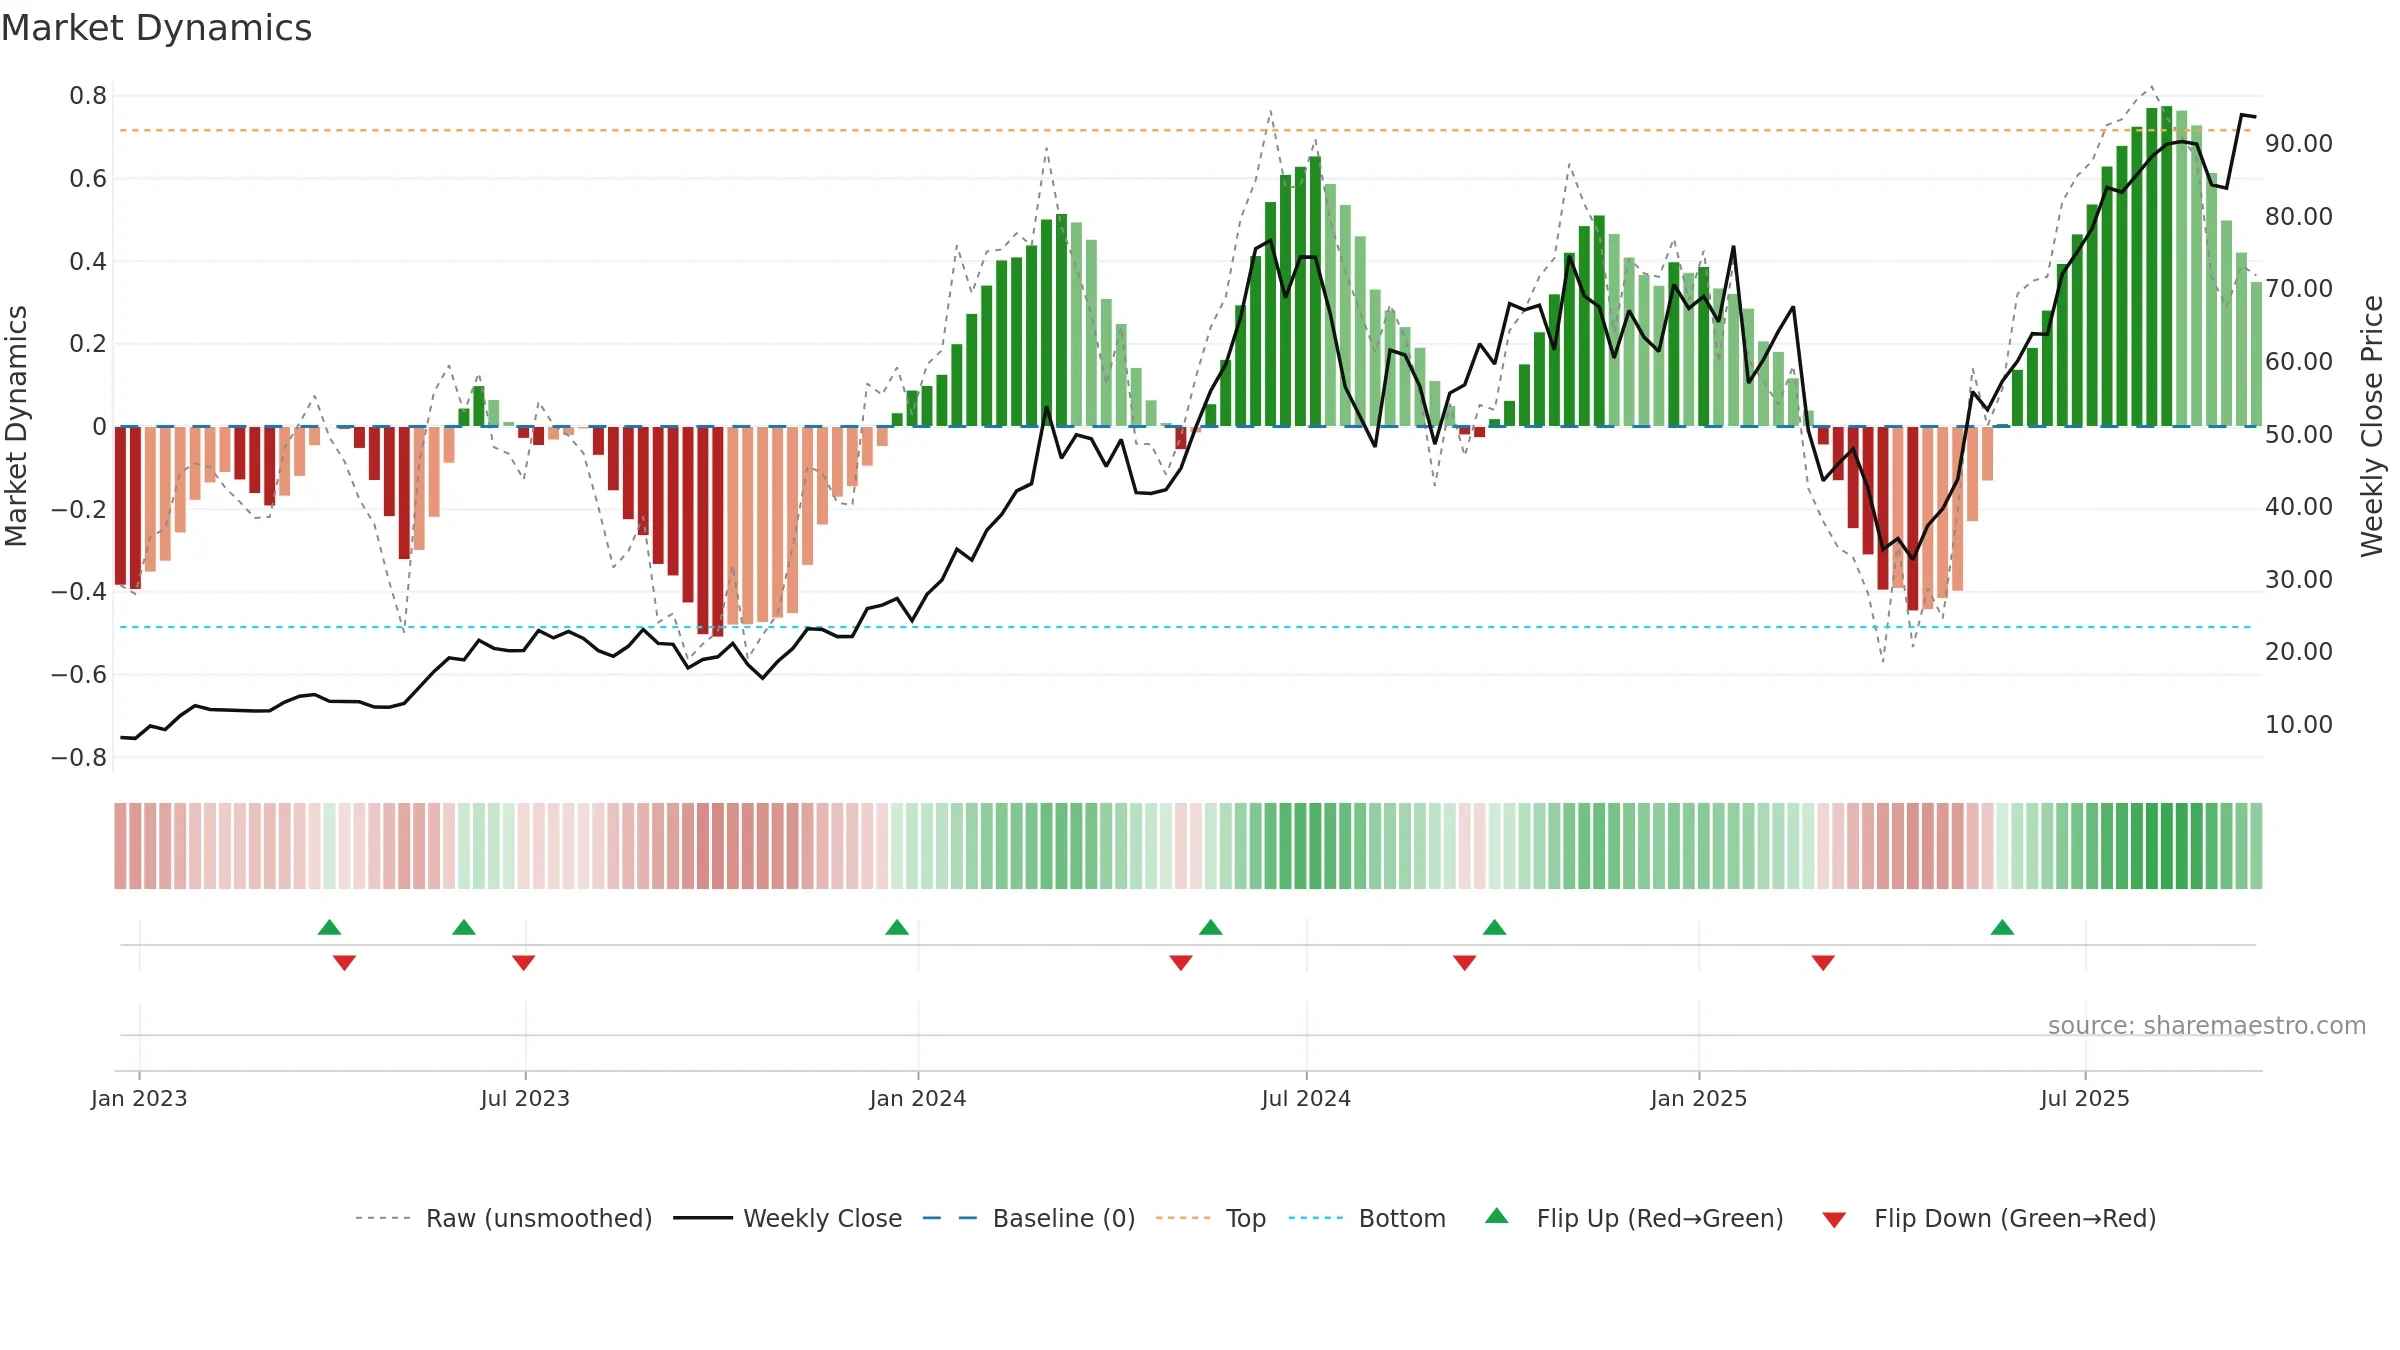Click the Jul 2025 x-axis label

(x=2085, y=1098)
